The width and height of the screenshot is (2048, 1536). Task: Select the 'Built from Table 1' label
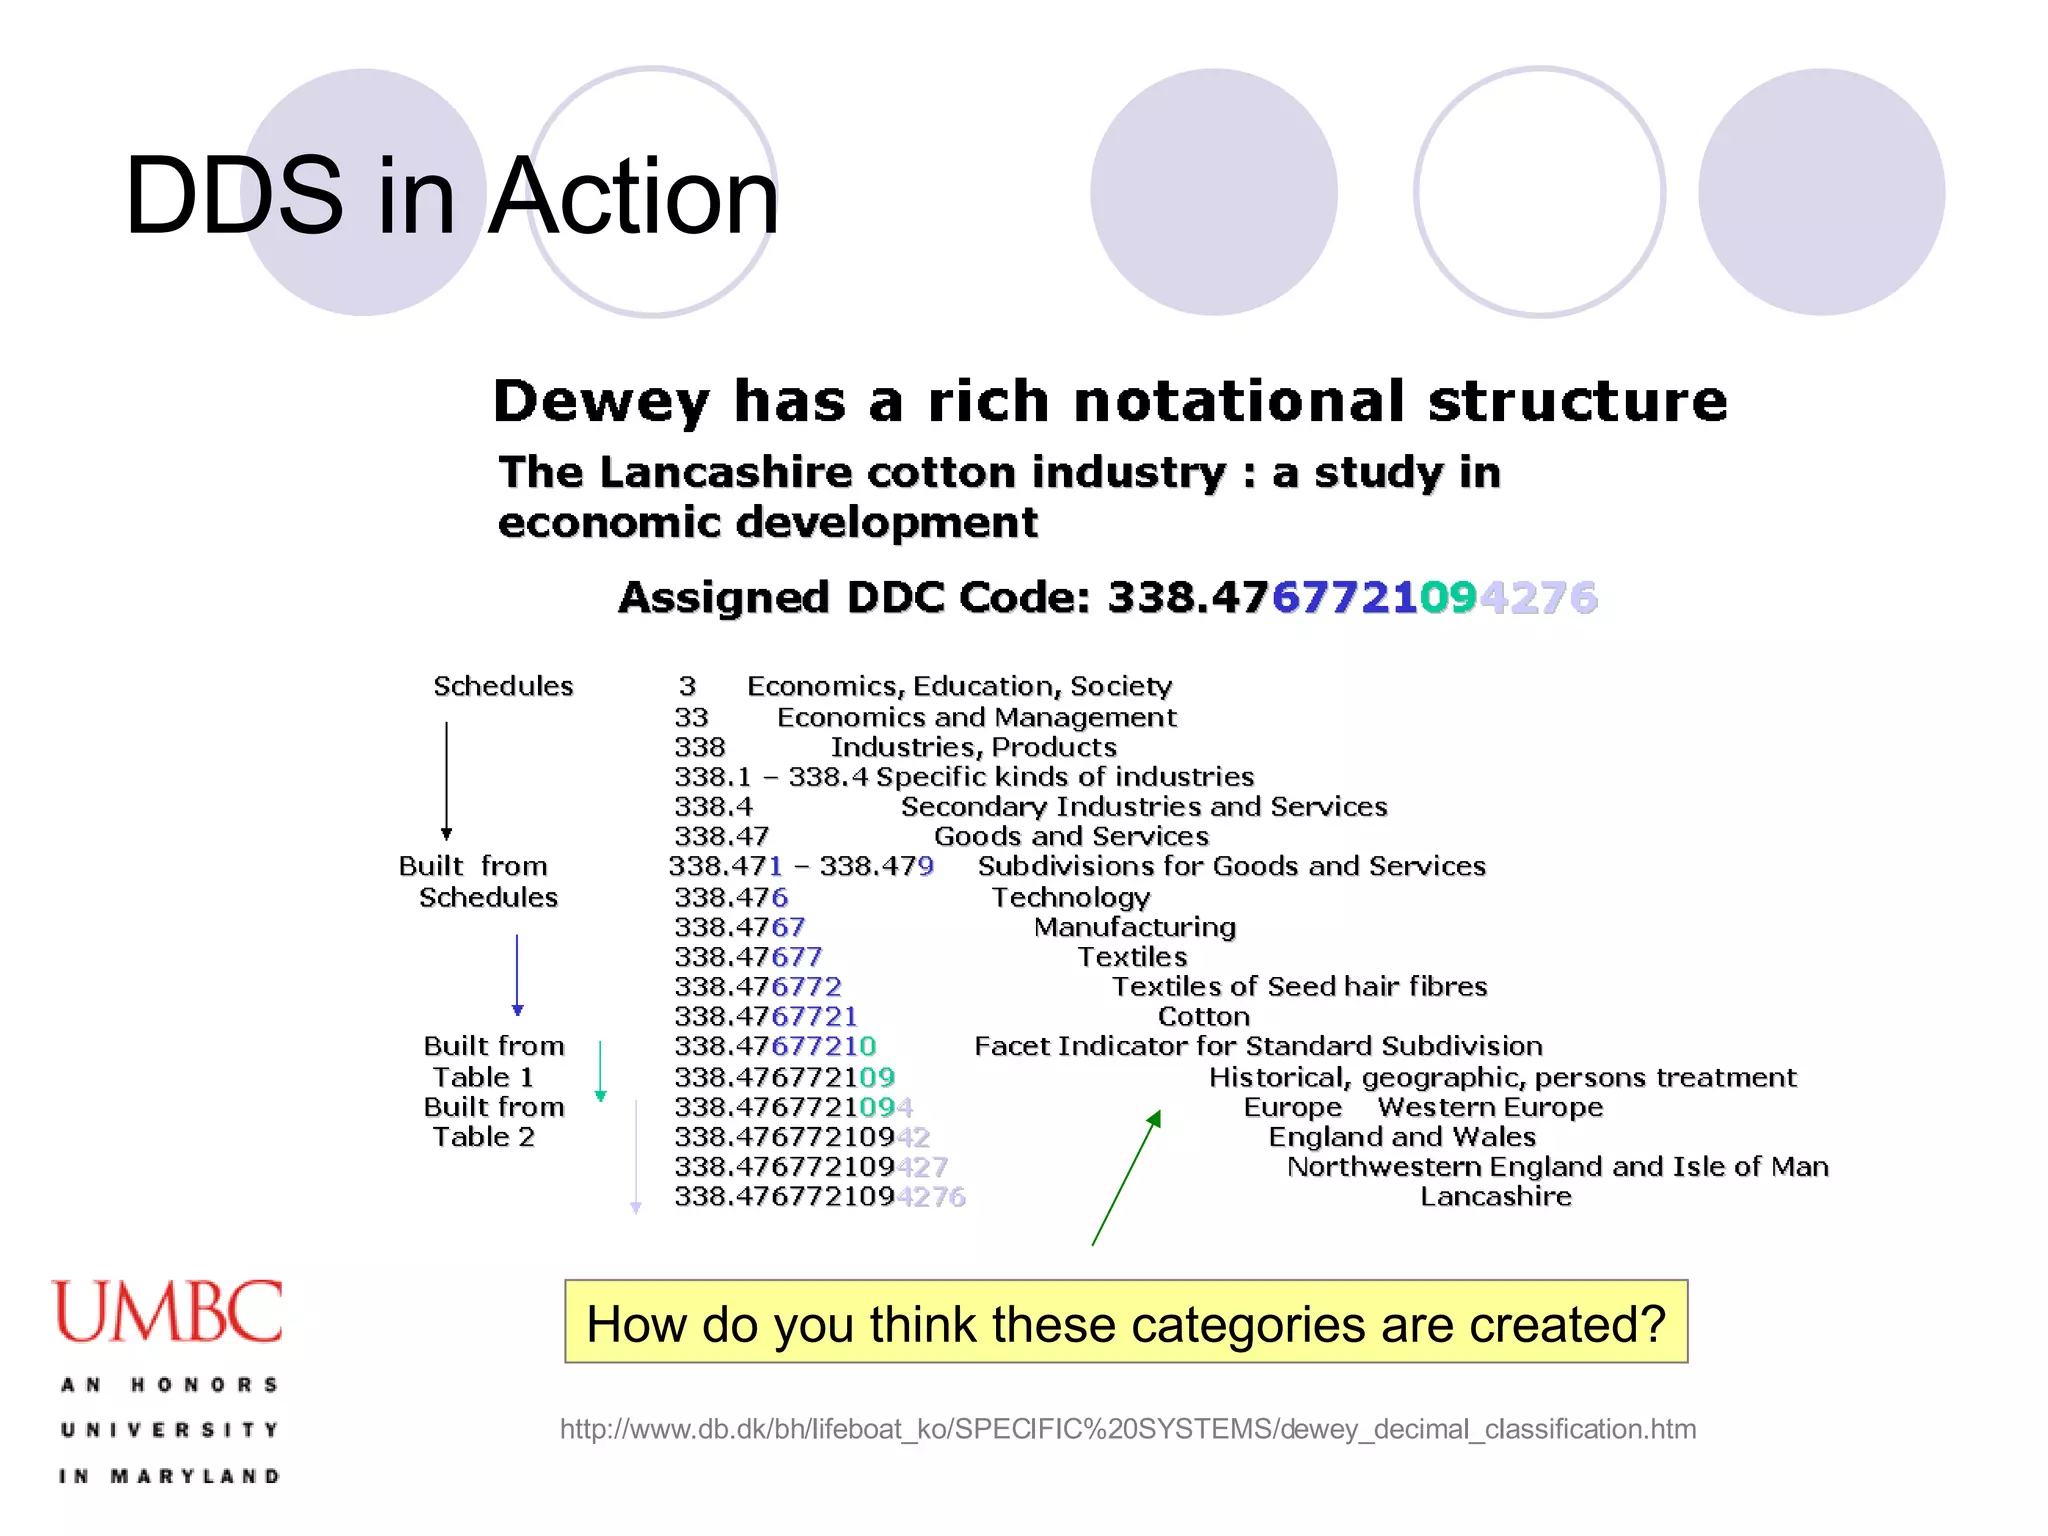[494, 1061]
